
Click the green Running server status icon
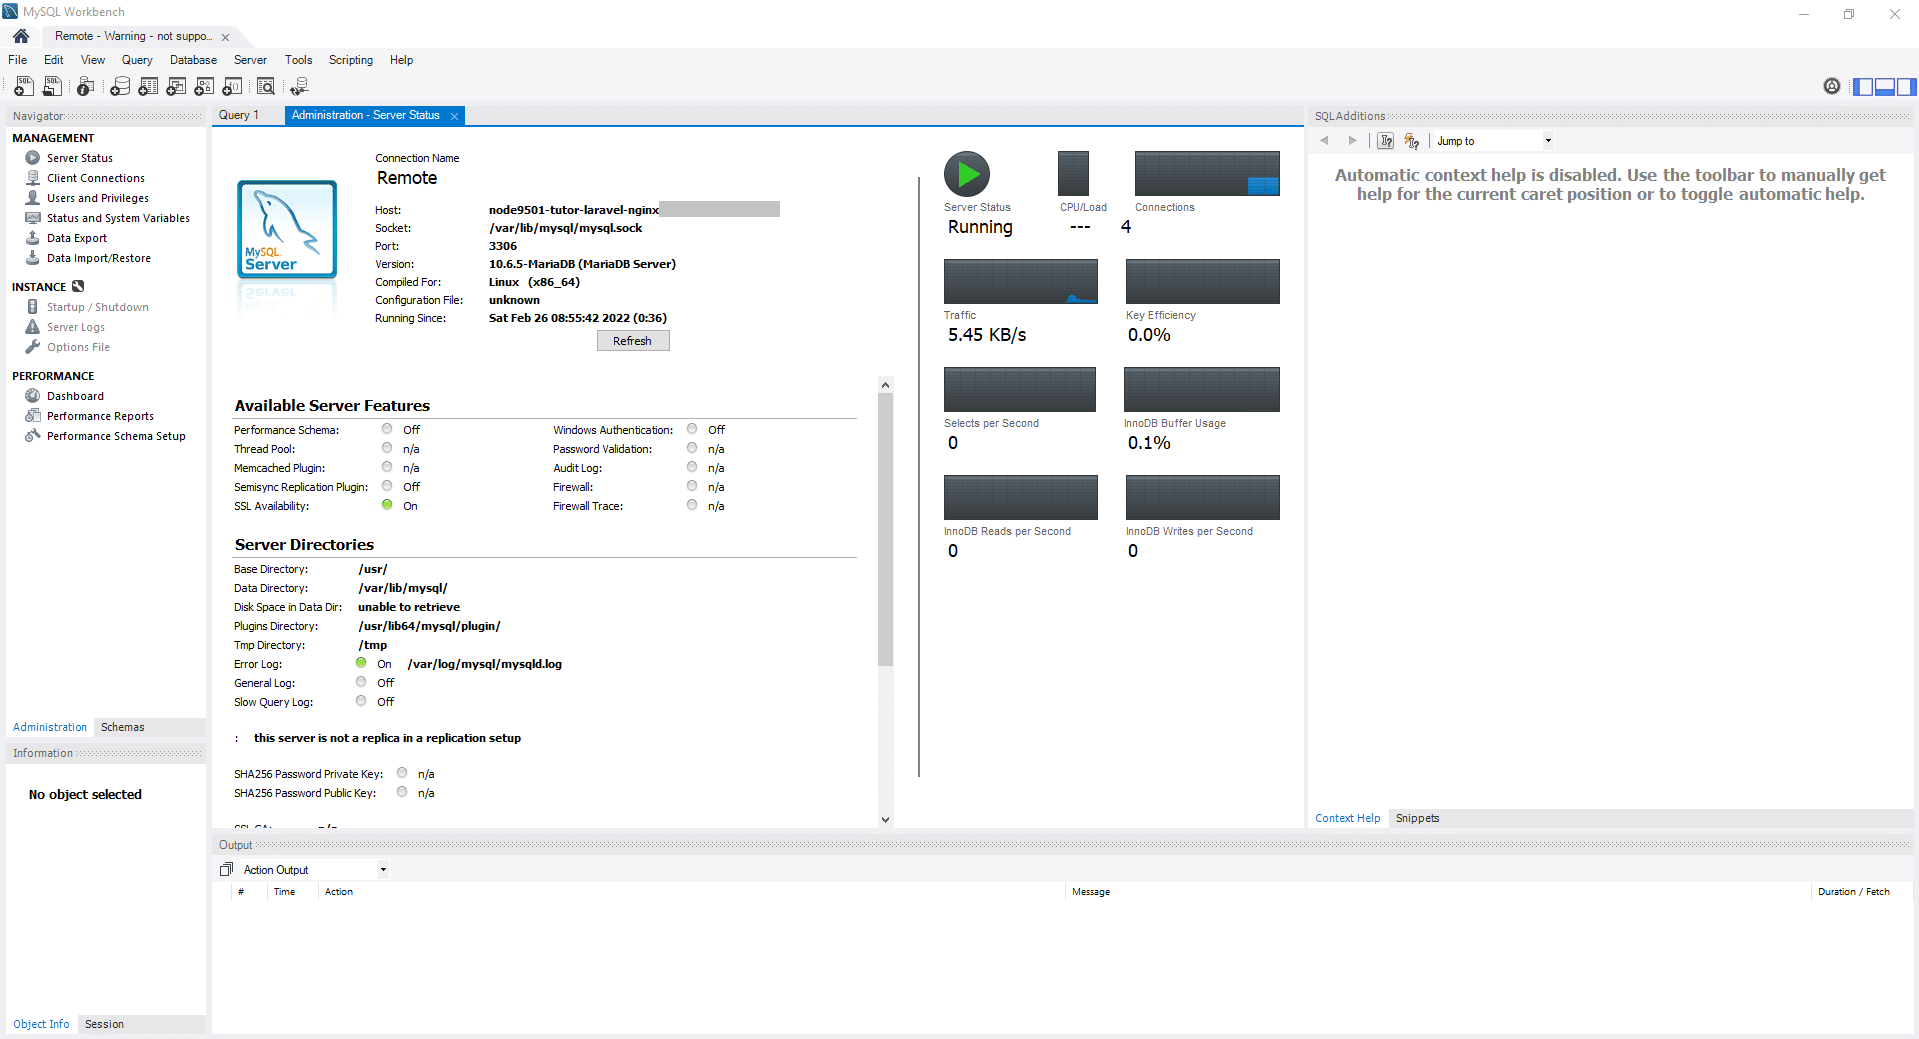(967, 174)
